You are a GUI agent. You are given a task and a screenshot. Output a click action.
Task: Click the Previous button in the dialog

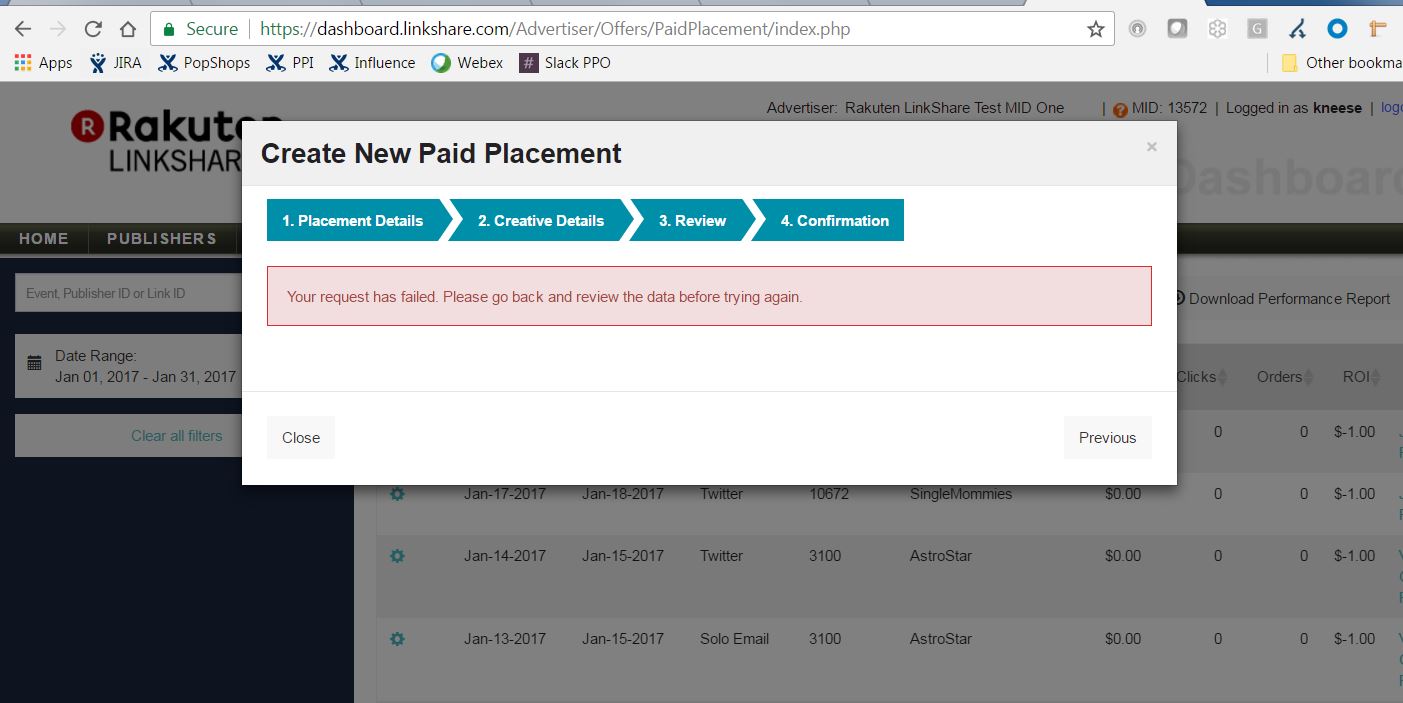1107,438
